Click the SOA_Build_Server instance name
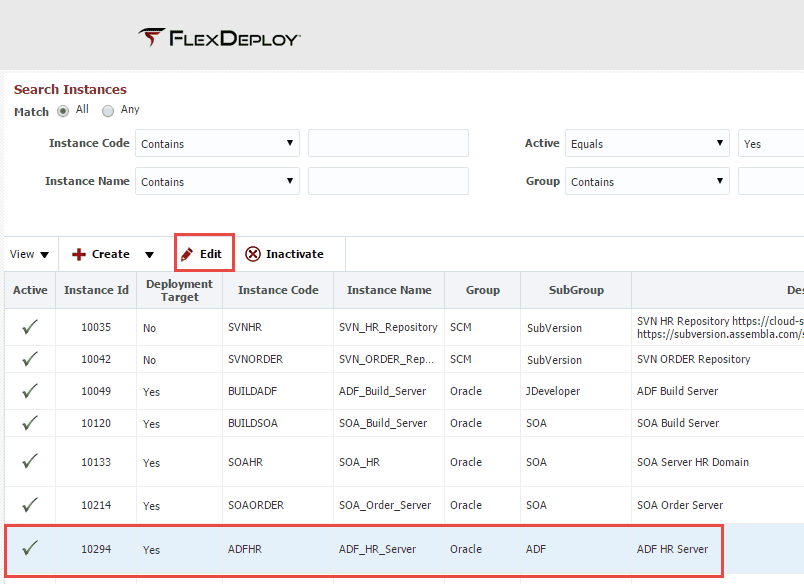 (x=383, y=423)
